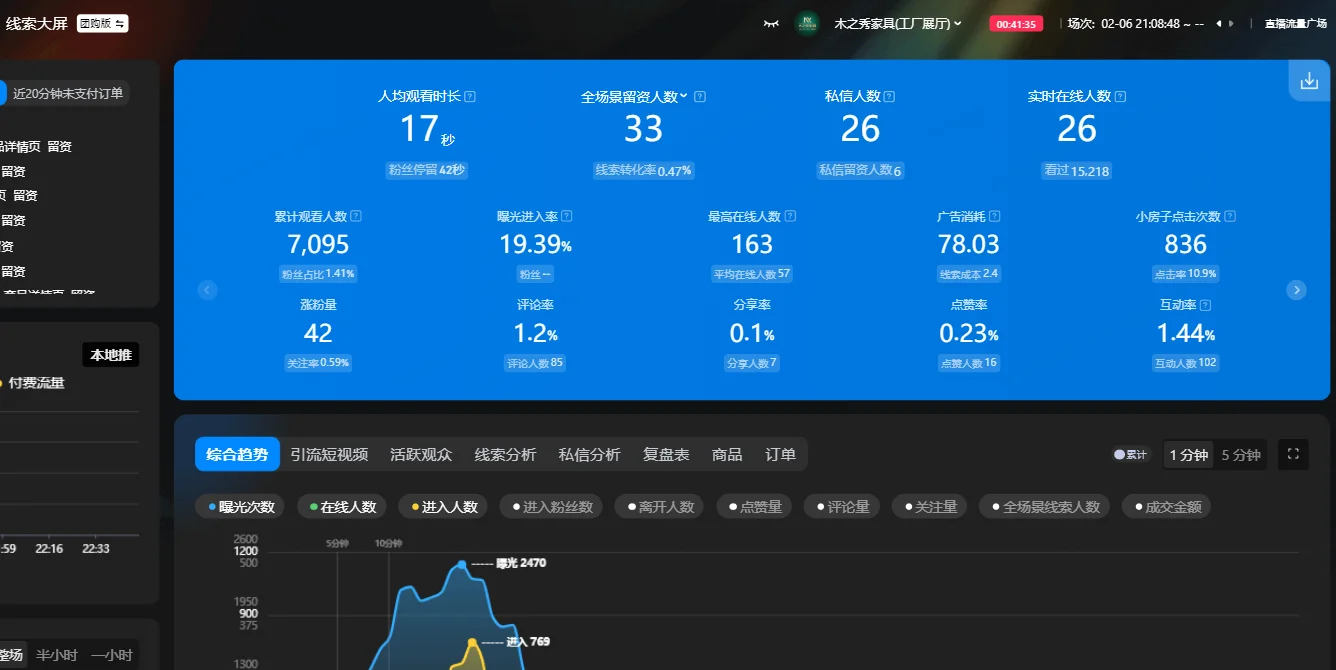This screenshot has height=670, width=1336.
Task: Toggle 曝光次数 series in chart
Action: [242, 507]
